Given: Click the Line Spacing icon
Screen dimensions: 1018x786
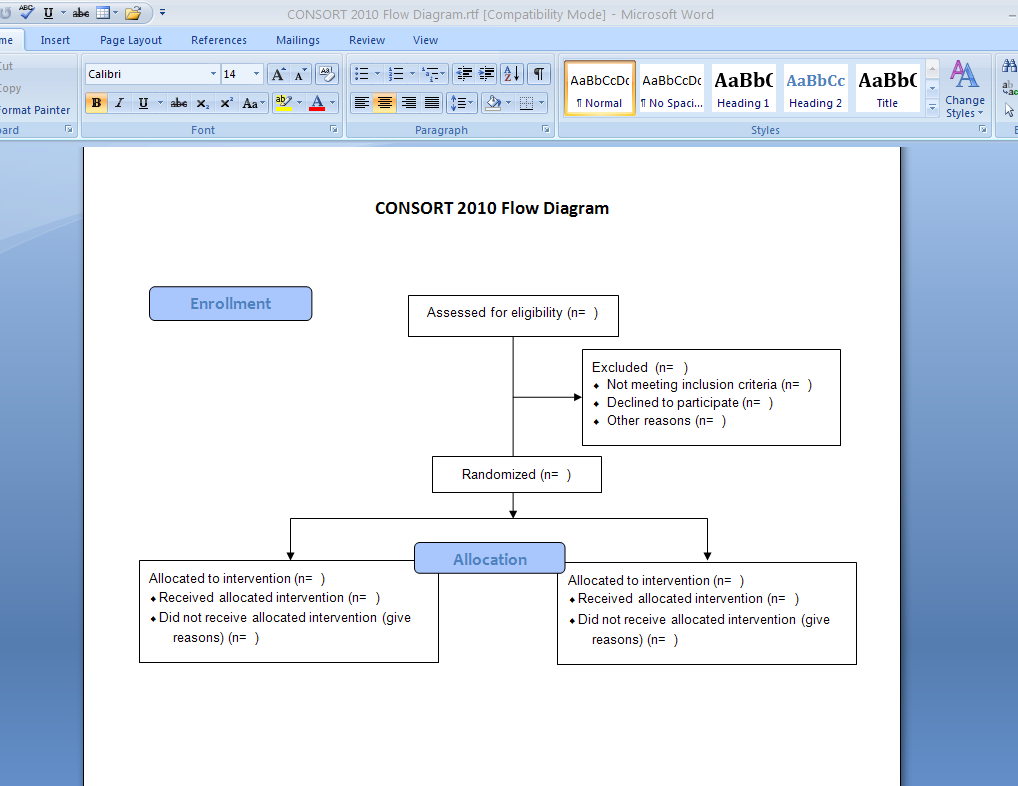Looking at the screenshot, I should [462, 103].
